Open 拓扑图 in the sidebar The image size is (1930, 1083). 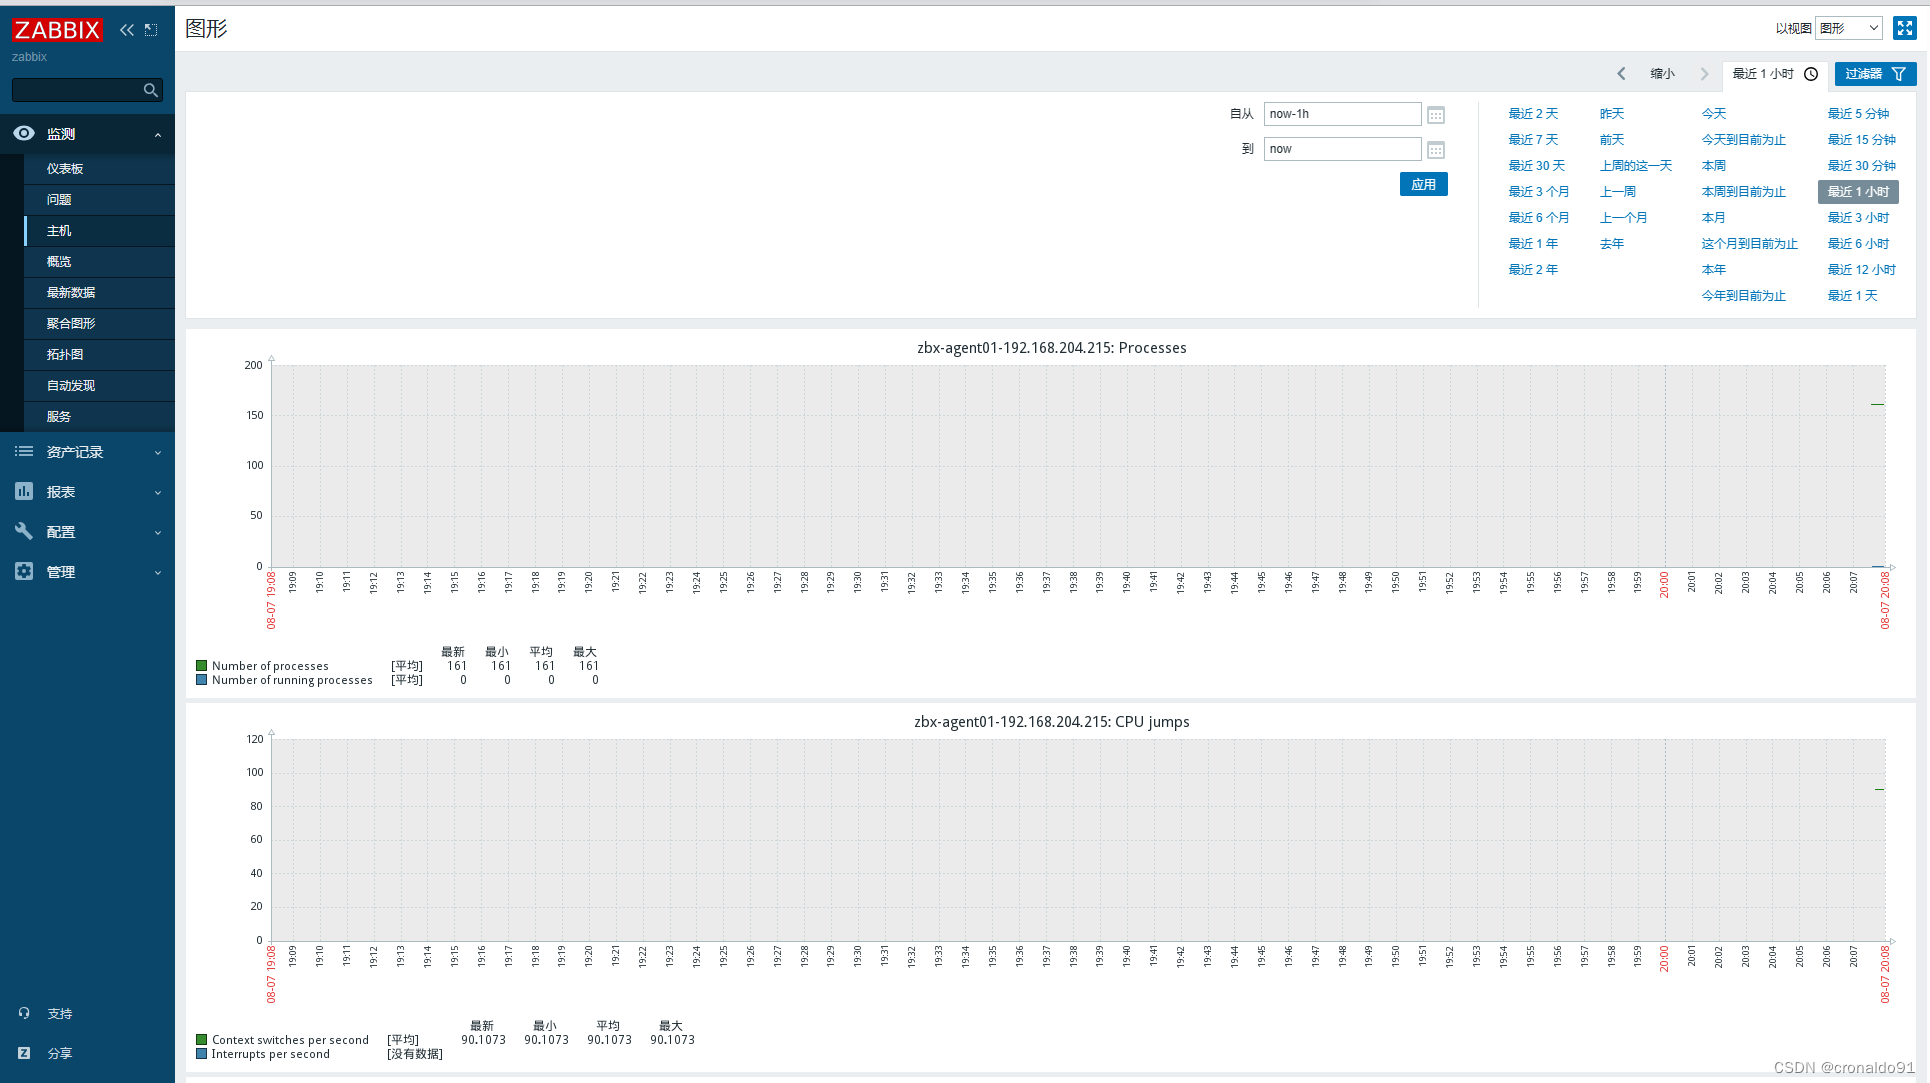65,355
